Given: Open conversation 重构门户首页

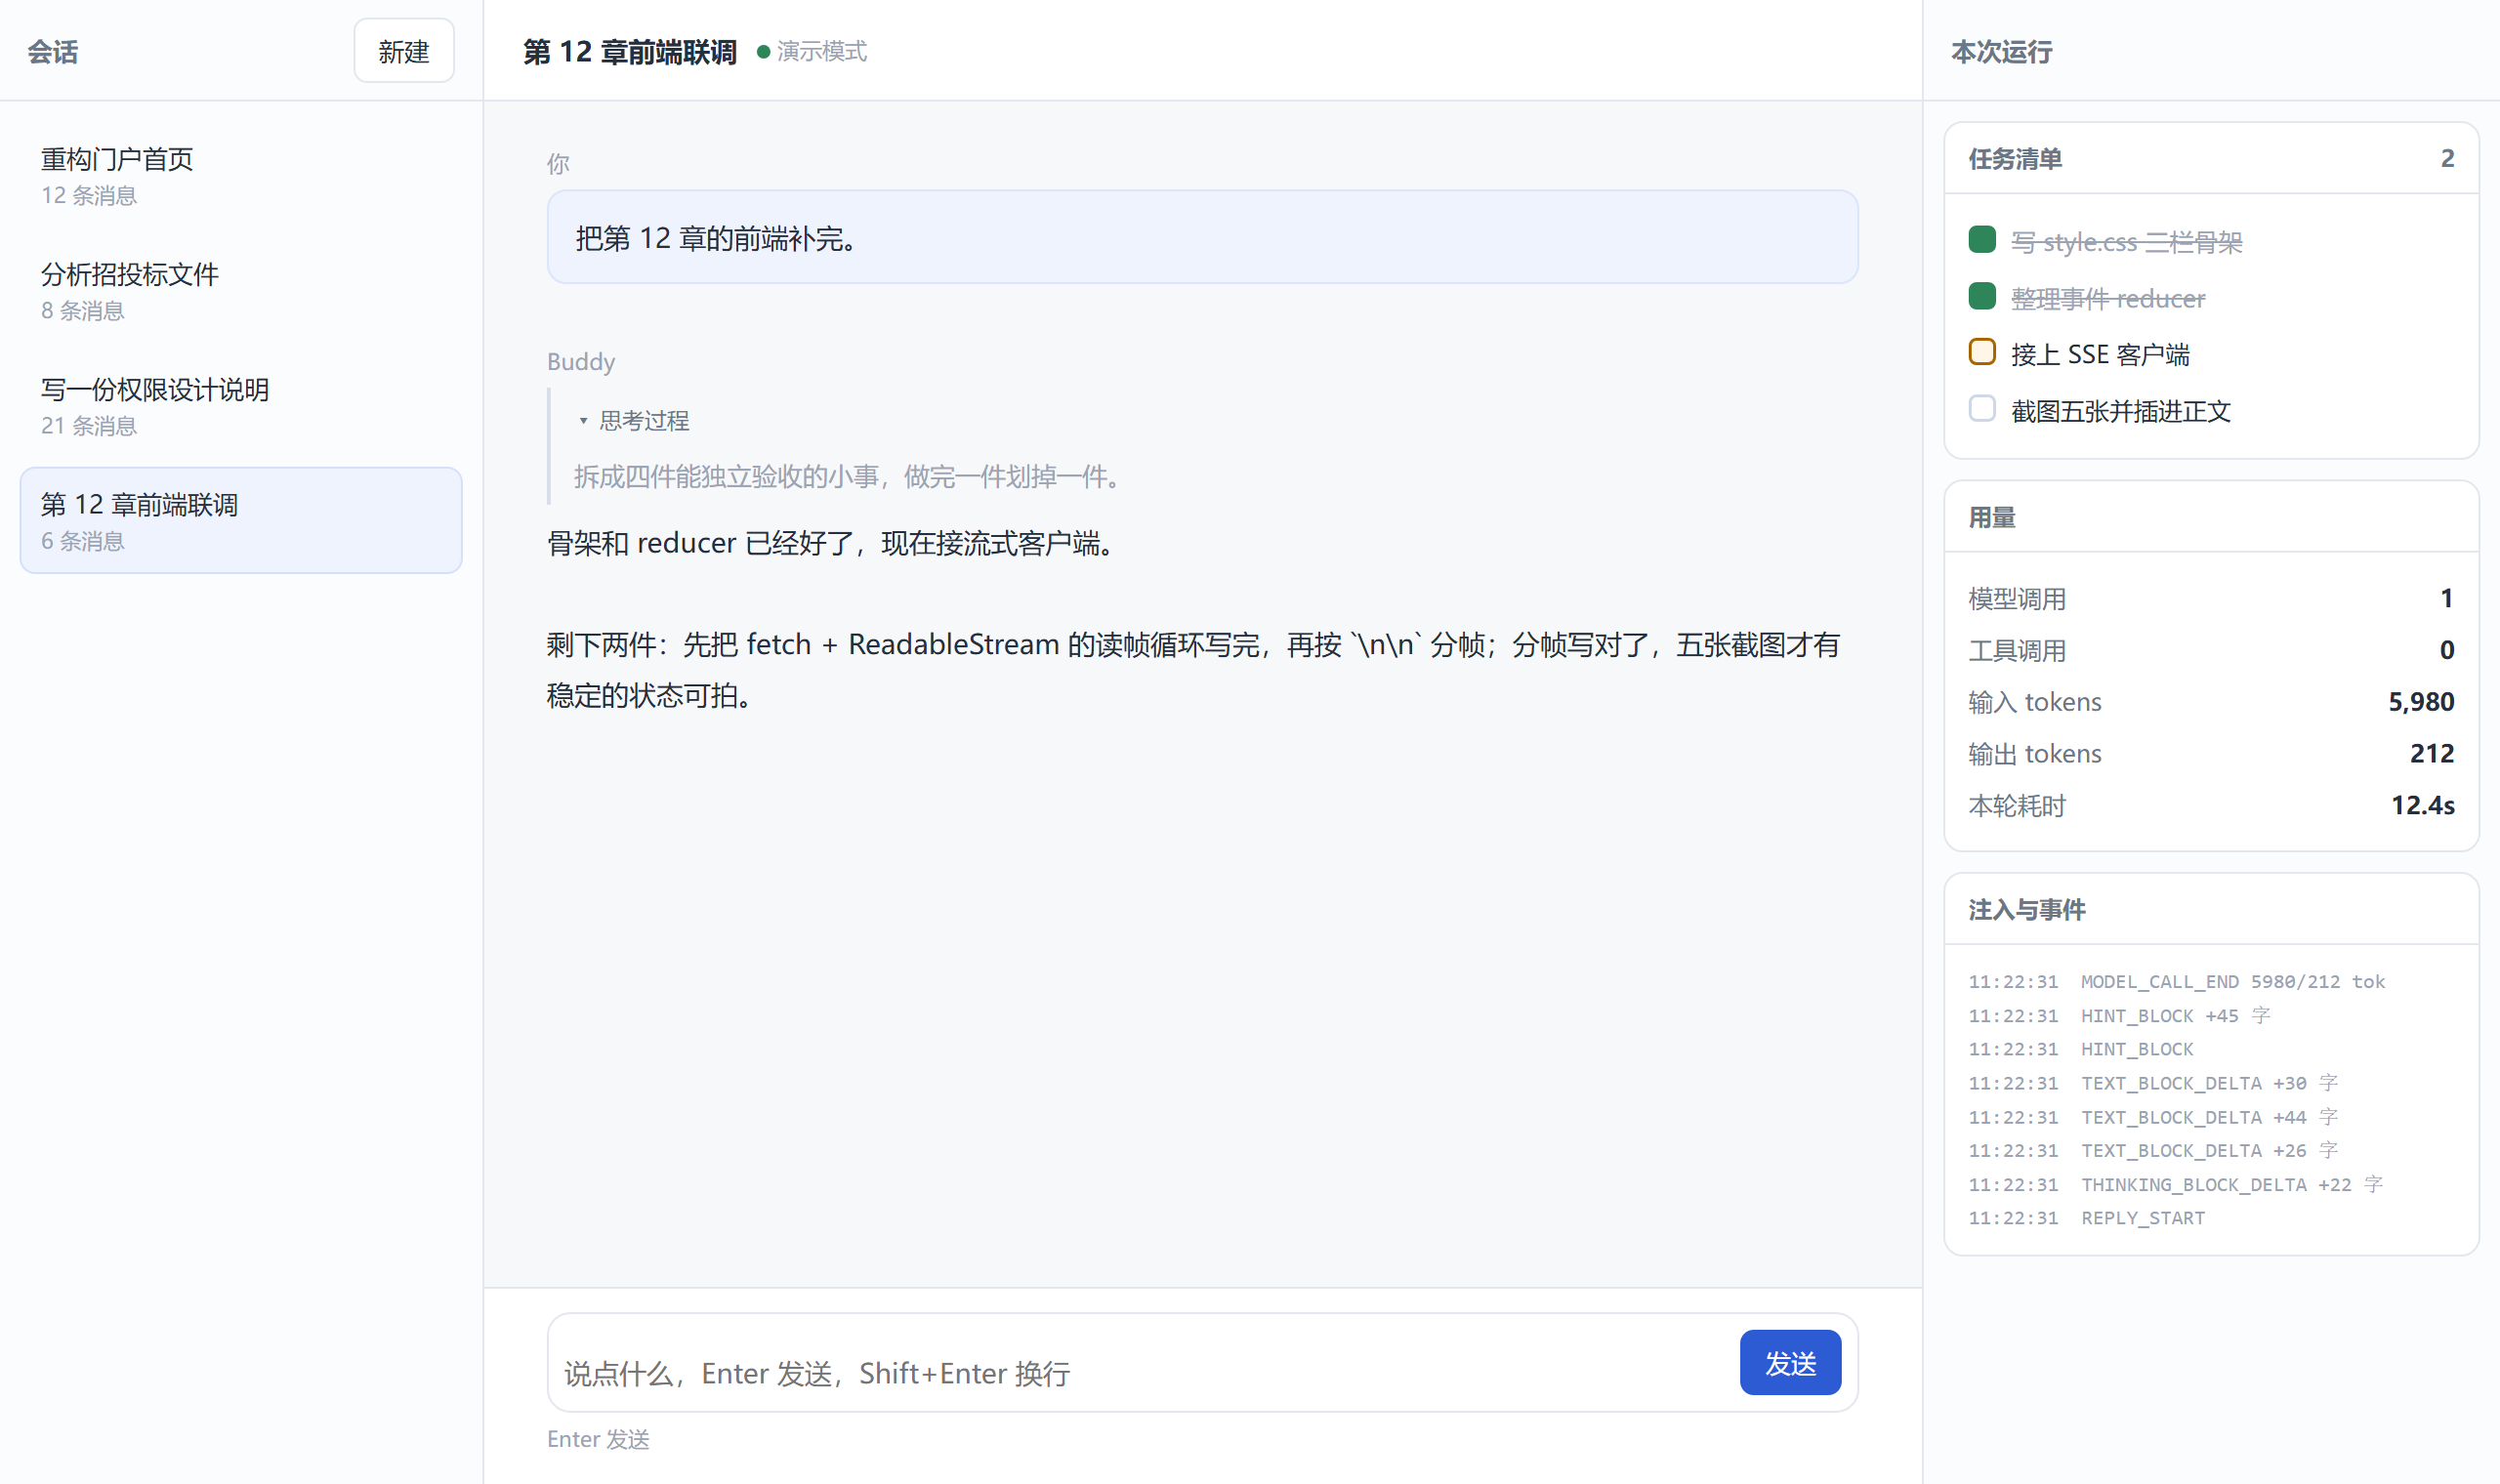Looking at the screenshot, I should click(x=241, y=175).
